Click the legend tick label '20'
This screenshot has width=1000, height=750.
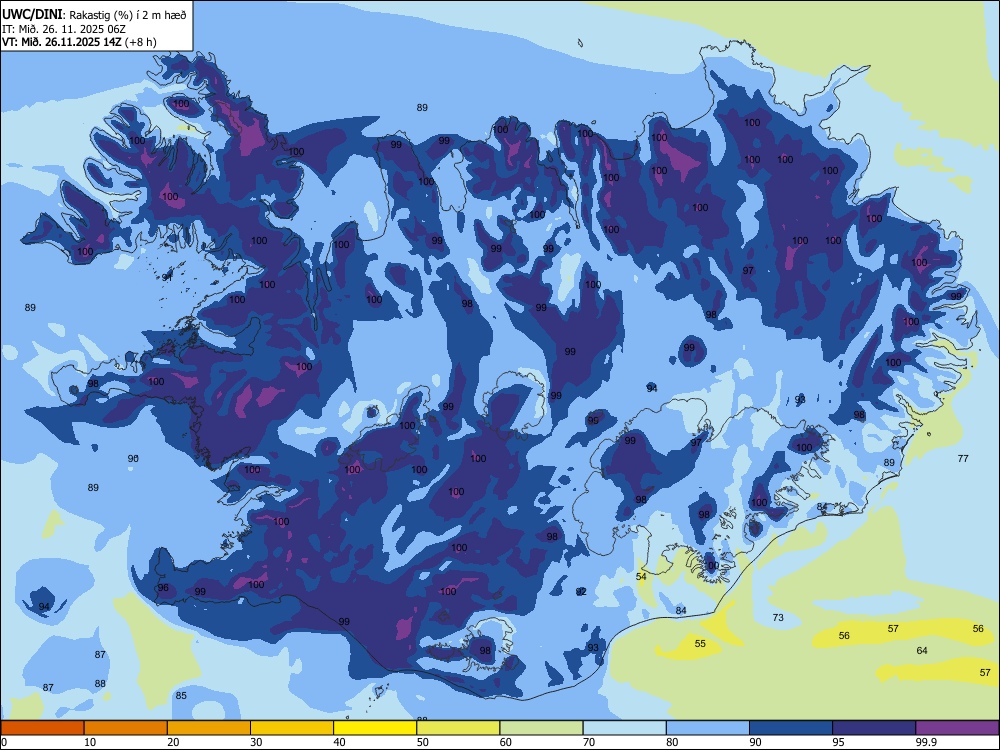click(173, 742)
